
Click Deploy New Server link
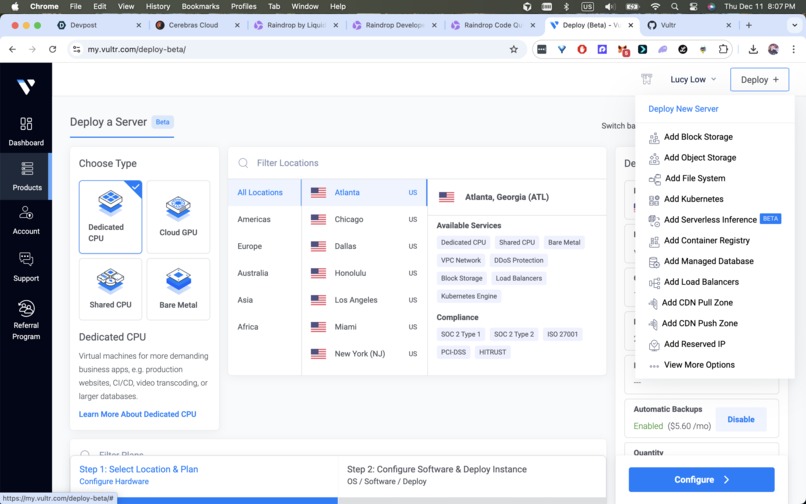pos(683,109)
